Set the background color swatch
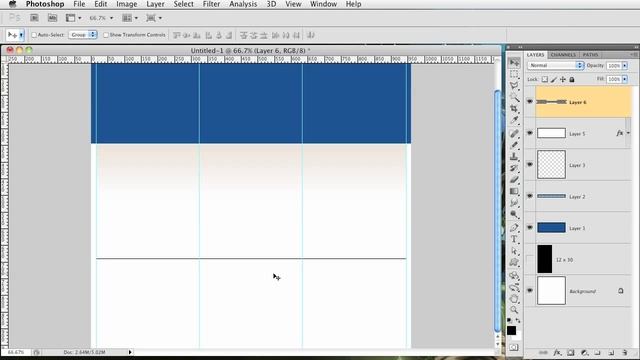The width and height of the screenshot is (640, 360). pyautogui.click(x=518, y=336)
